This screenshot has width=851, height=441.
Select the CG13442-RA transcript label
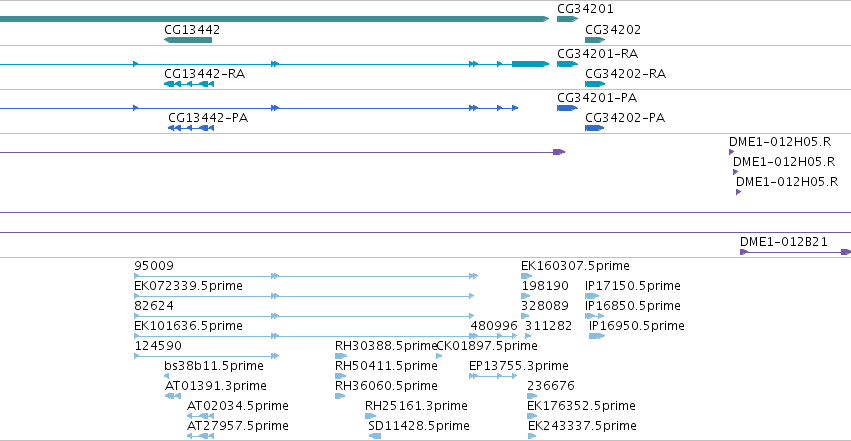click(205, 74)
